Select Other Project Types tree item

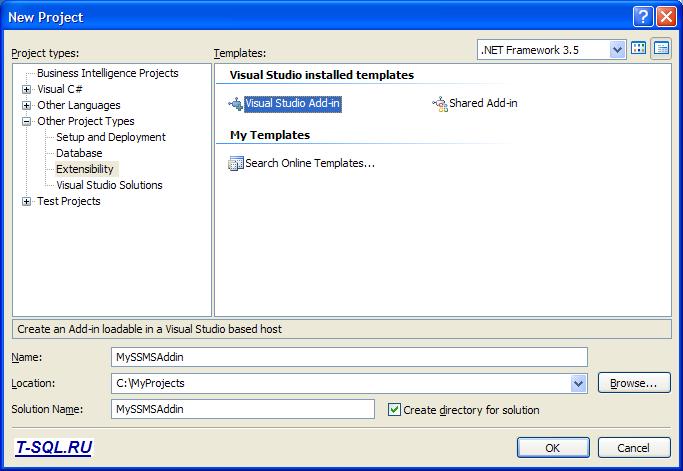pos(86,121)
